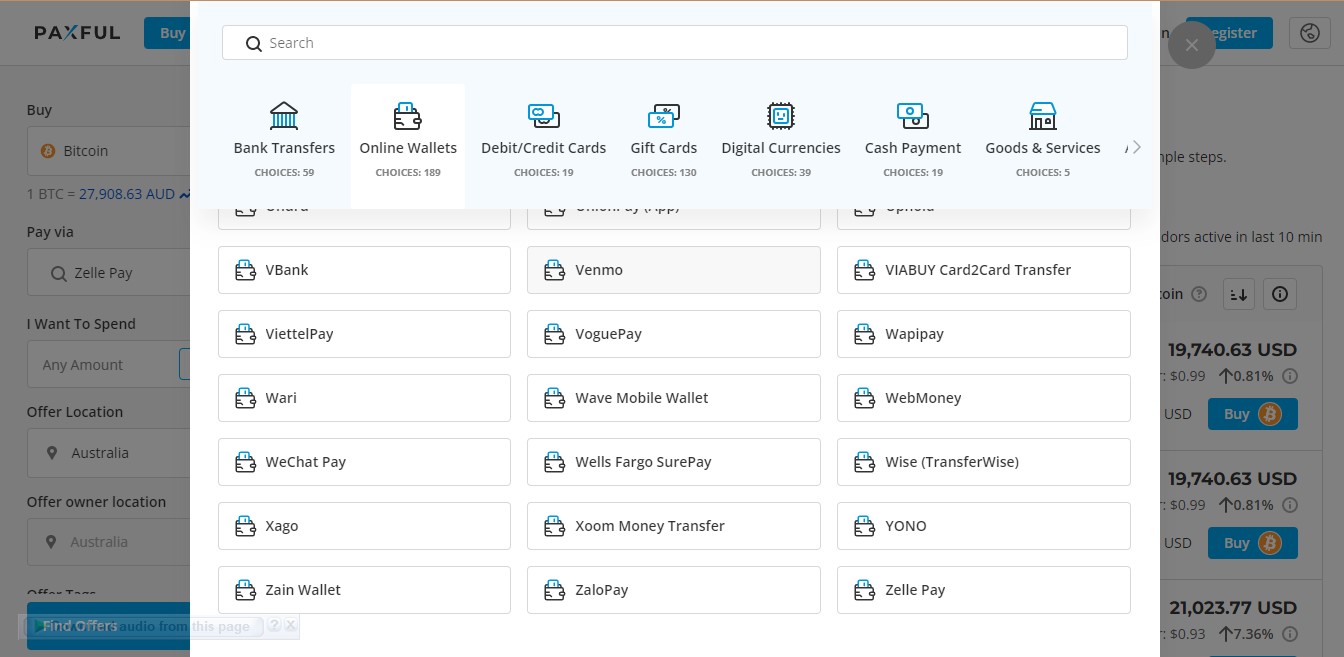Close the payment method dialog
This screenshot has width=1344, height=657.
(x=1191, y=45)
